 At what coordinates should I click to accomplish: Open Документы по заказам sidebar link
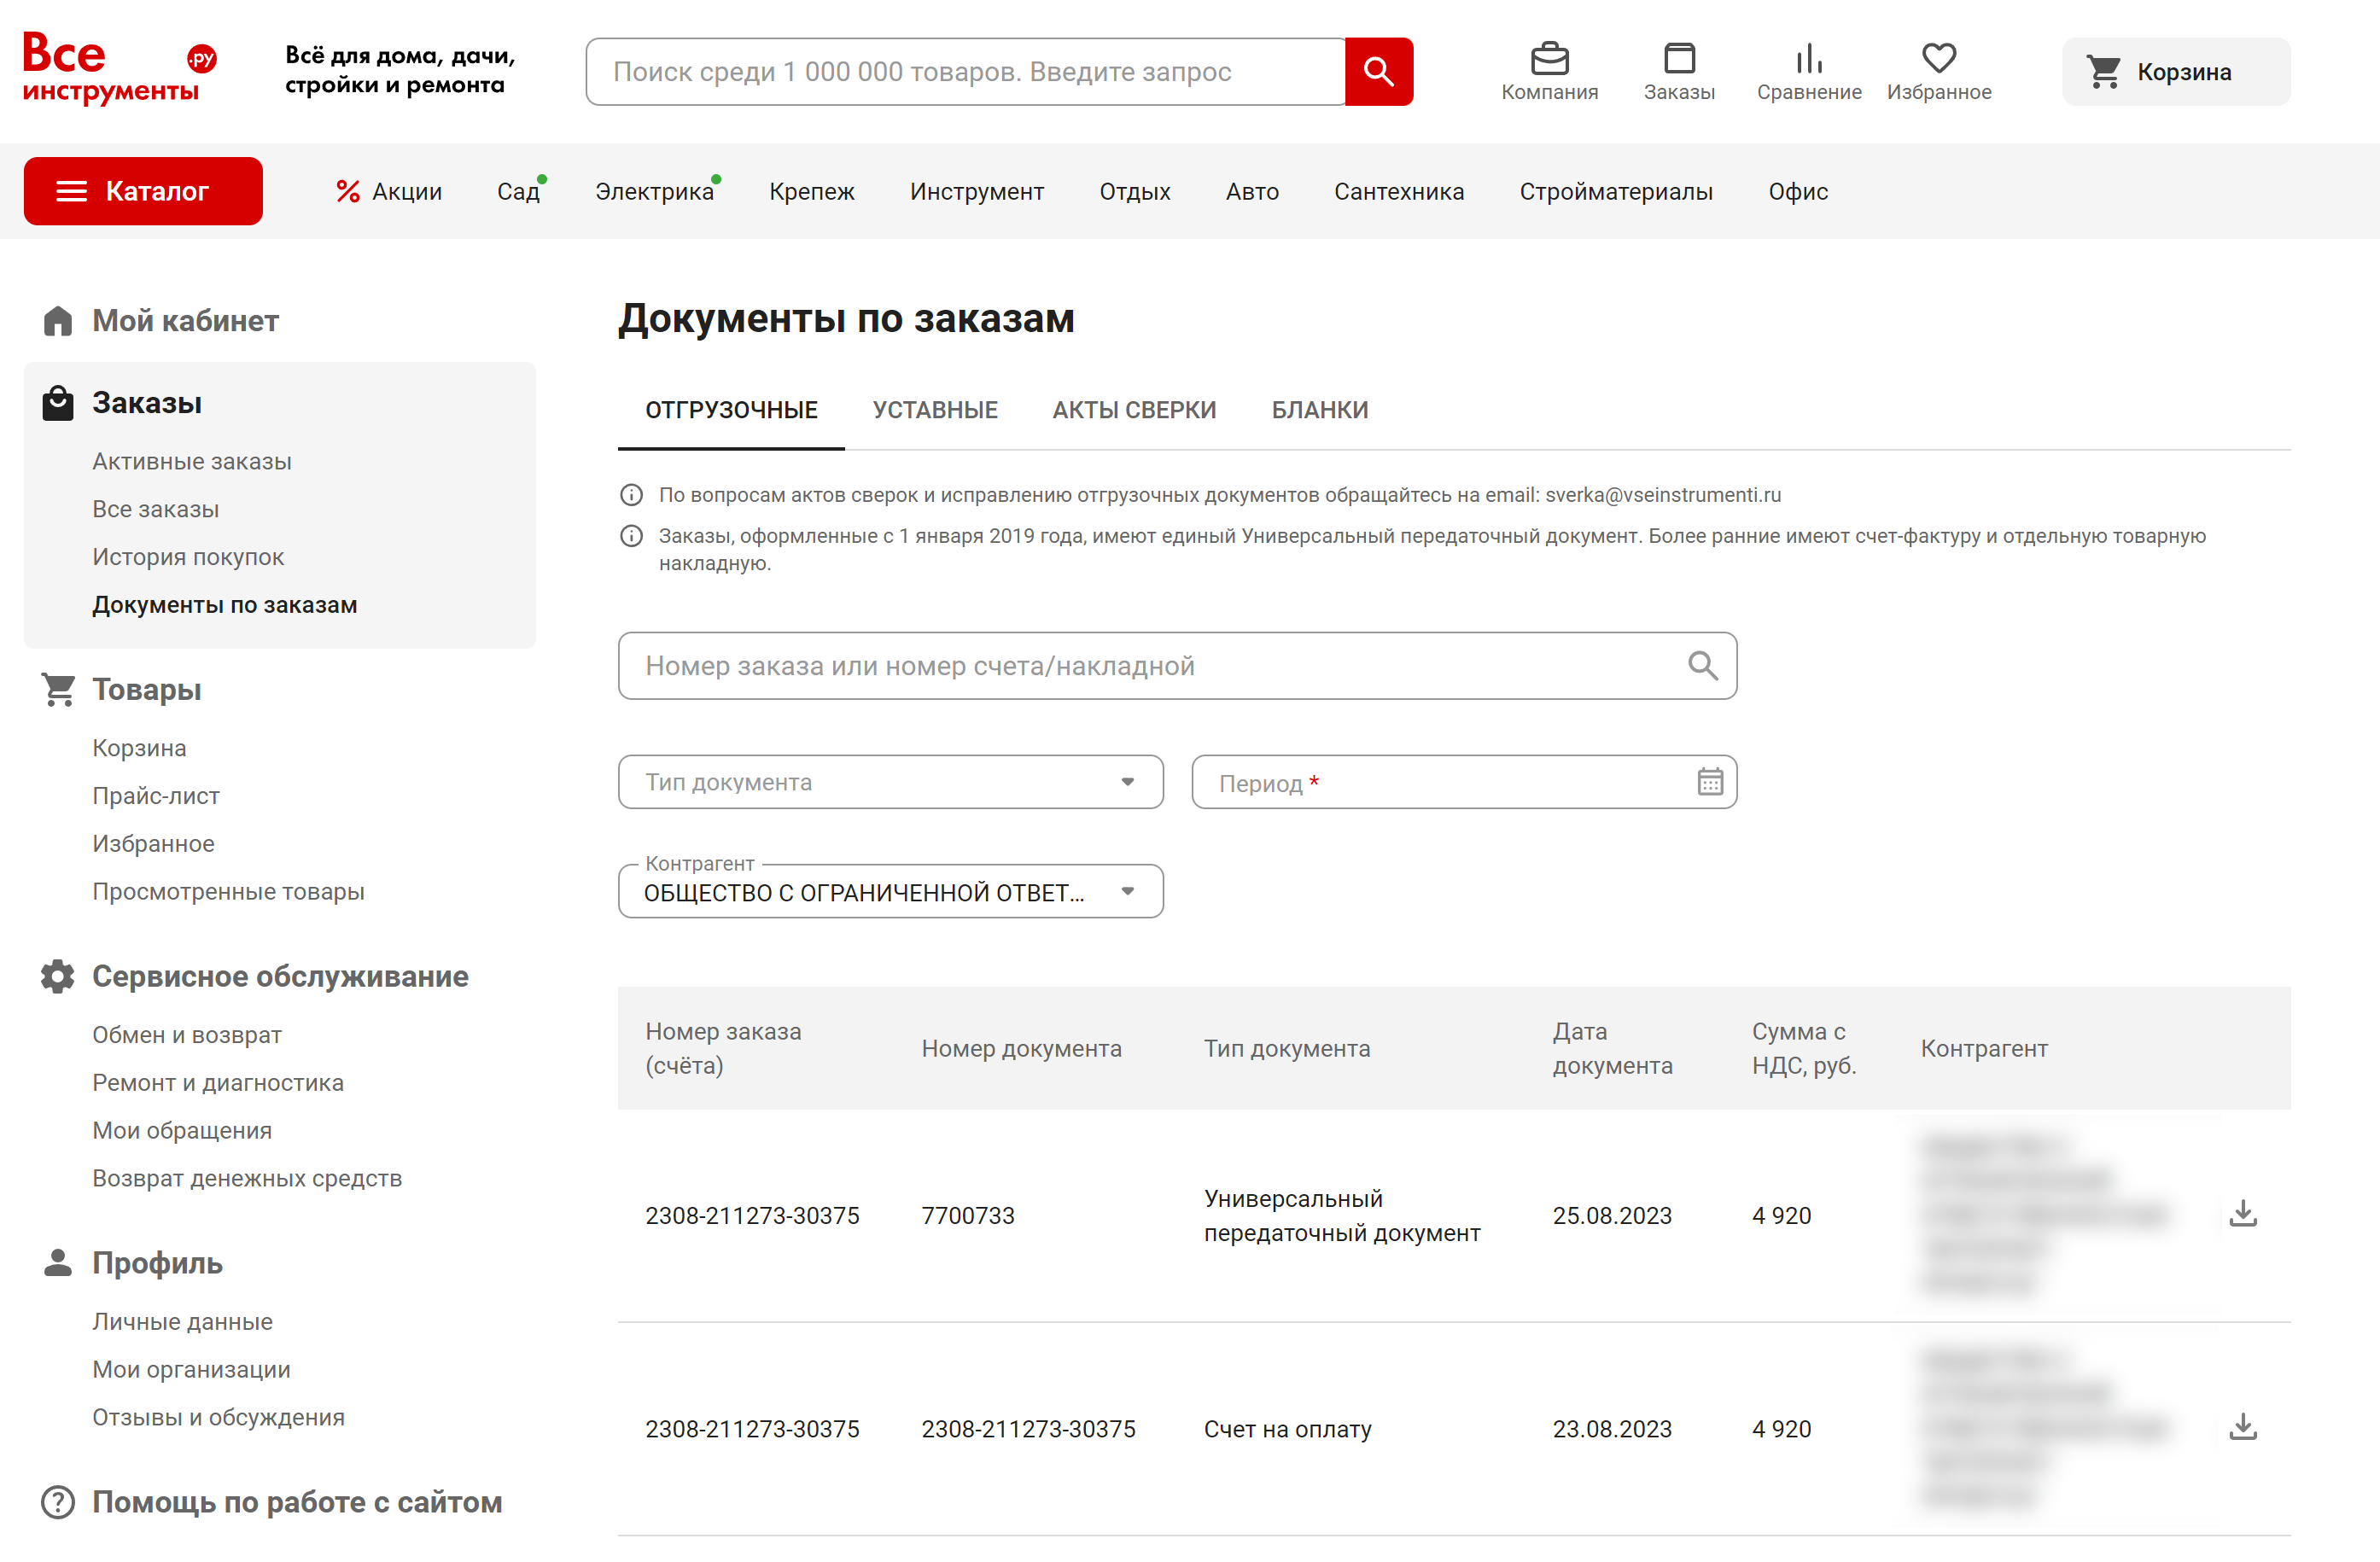224,605
